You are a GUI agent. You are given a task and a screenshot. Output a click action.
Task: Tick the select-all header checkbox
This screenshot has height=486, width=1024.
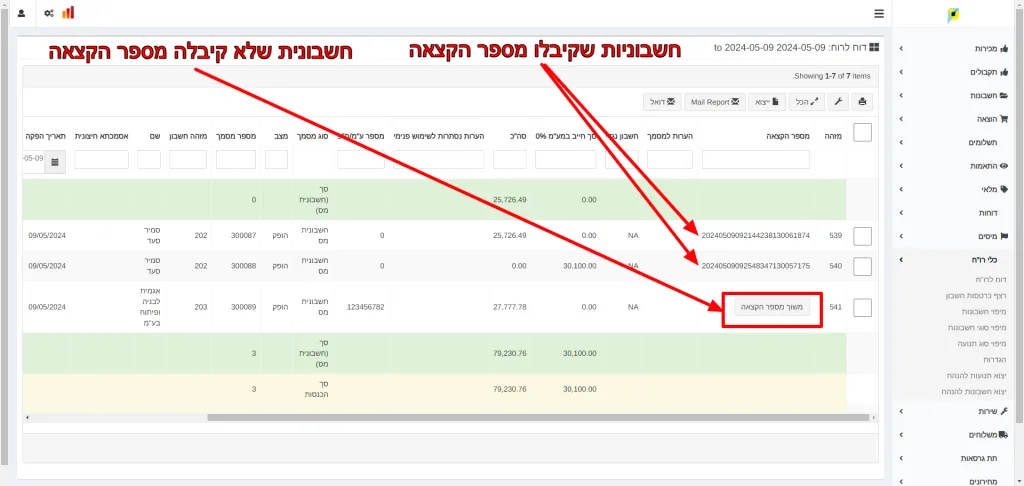[x=862, y=133]
